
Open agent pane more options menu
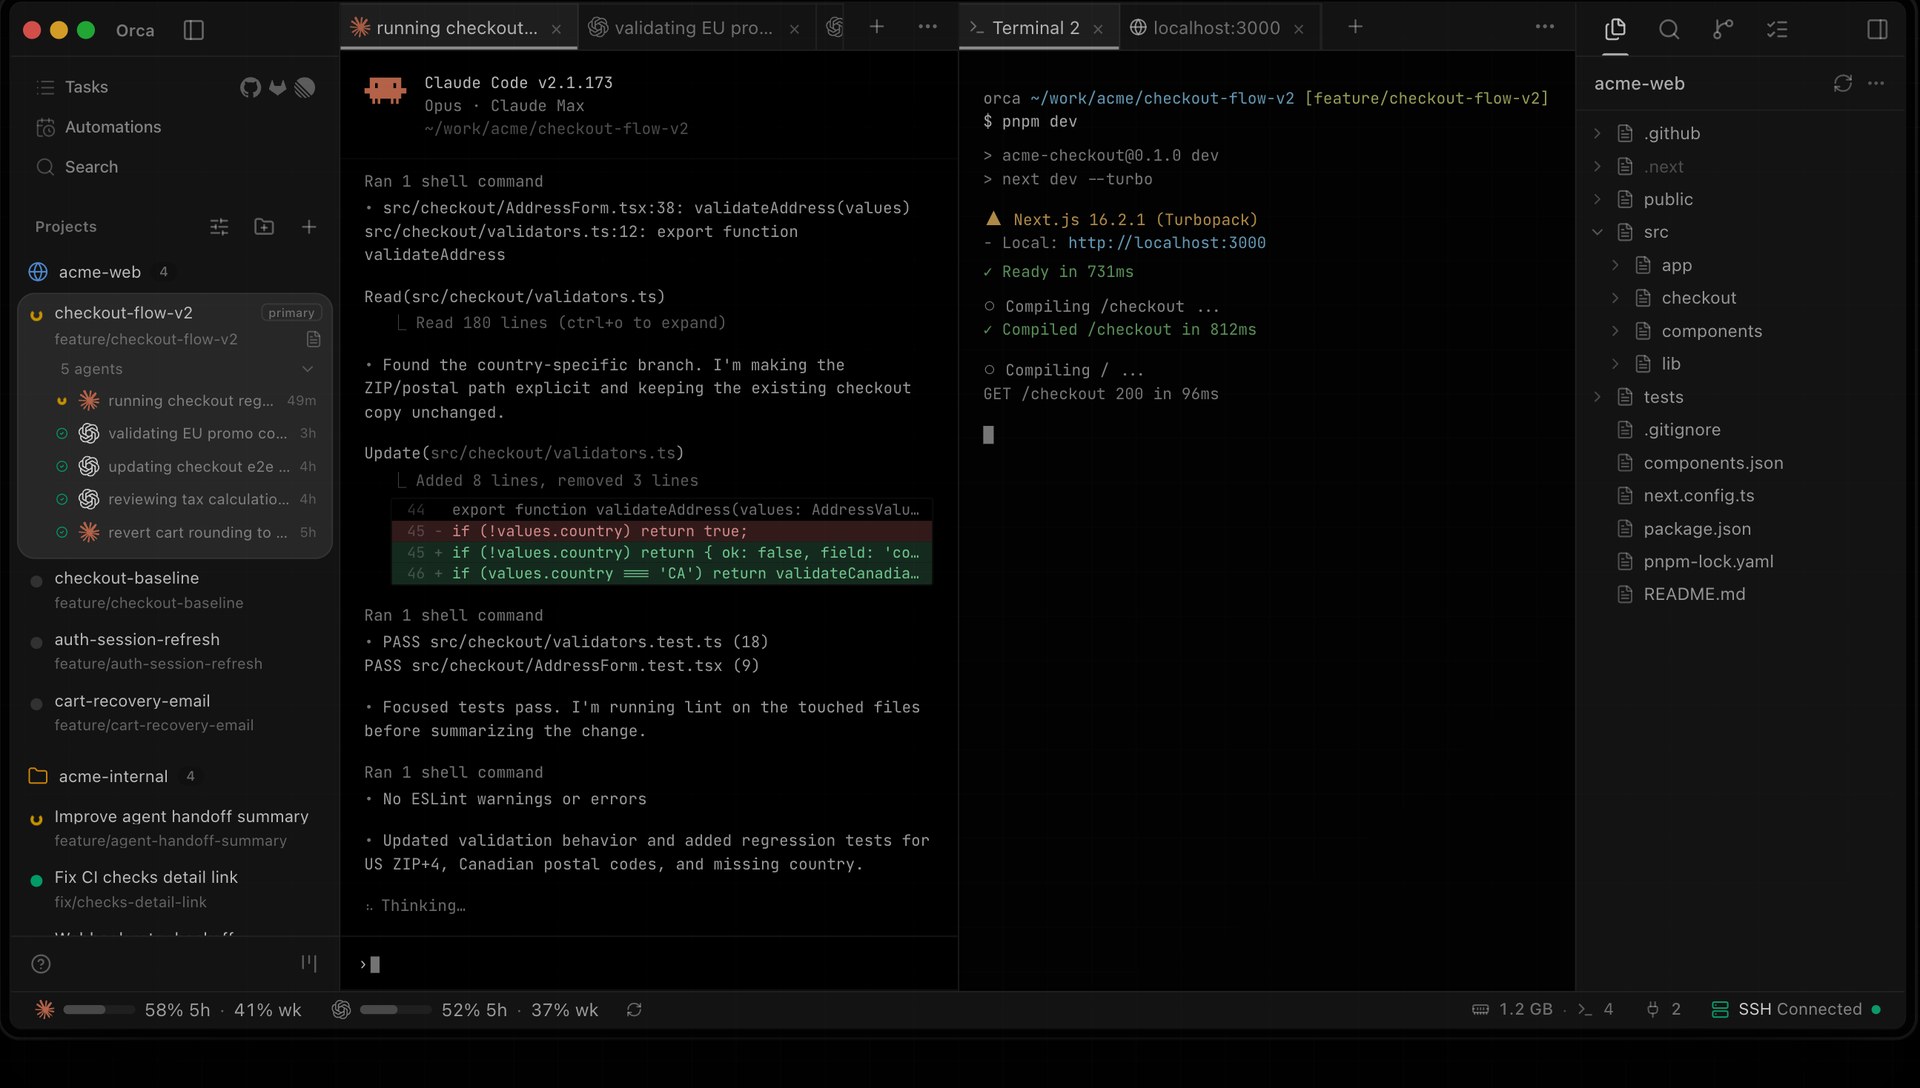928,27
